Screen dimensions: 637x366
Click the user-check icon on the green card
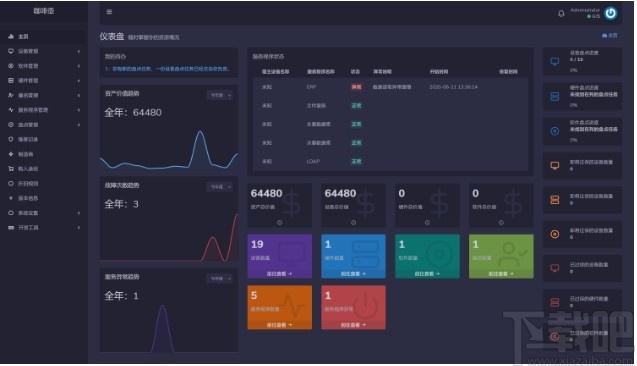pyautogui.click(x=512, y=254)
